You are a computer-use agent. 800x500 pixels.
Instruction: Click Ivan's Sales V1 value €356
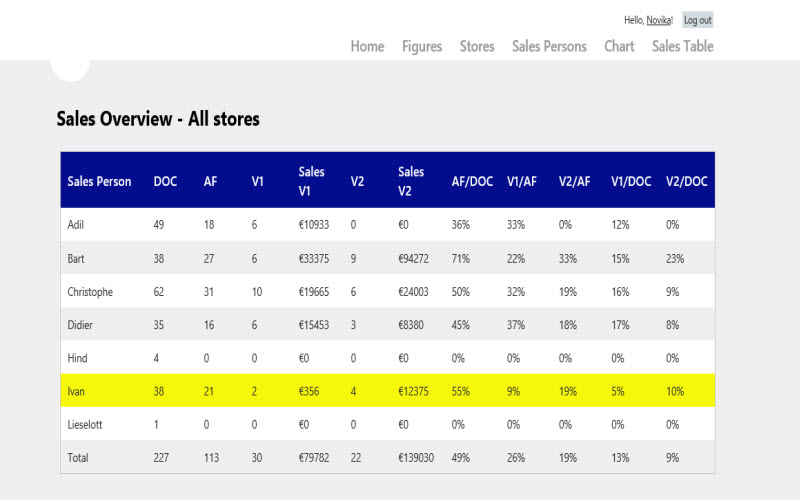(x=309, y=391)
